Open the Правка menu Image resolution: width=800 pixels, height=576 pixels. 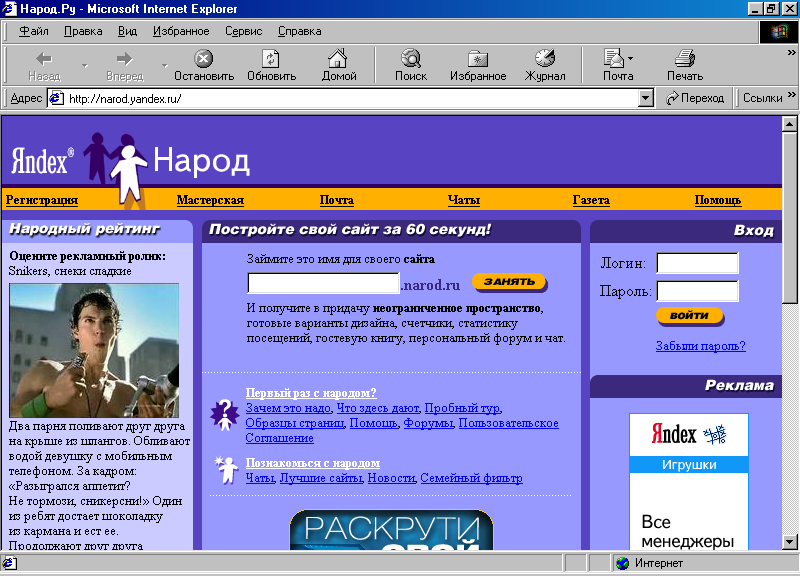[83, 31]
